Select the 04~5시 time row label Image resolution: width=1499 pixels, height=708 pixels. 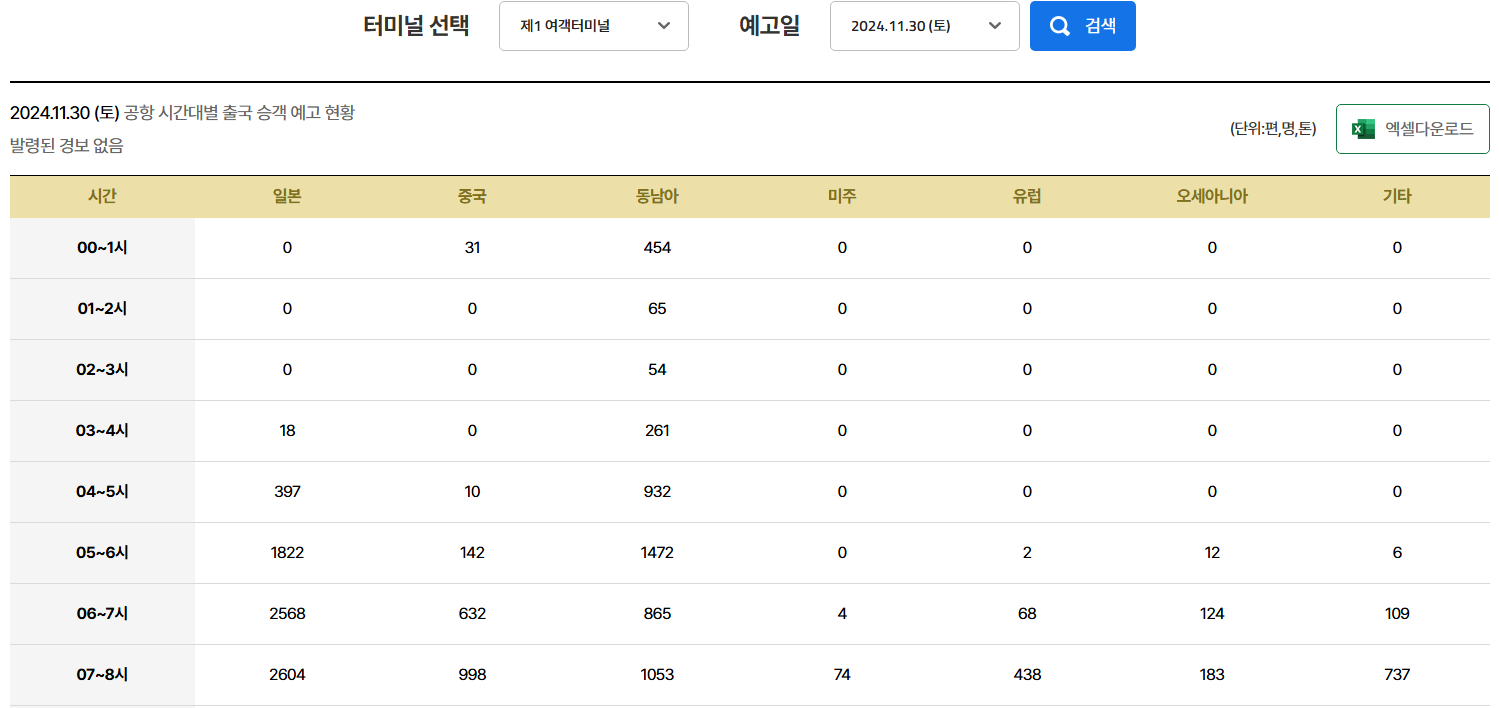click(102, 492)
